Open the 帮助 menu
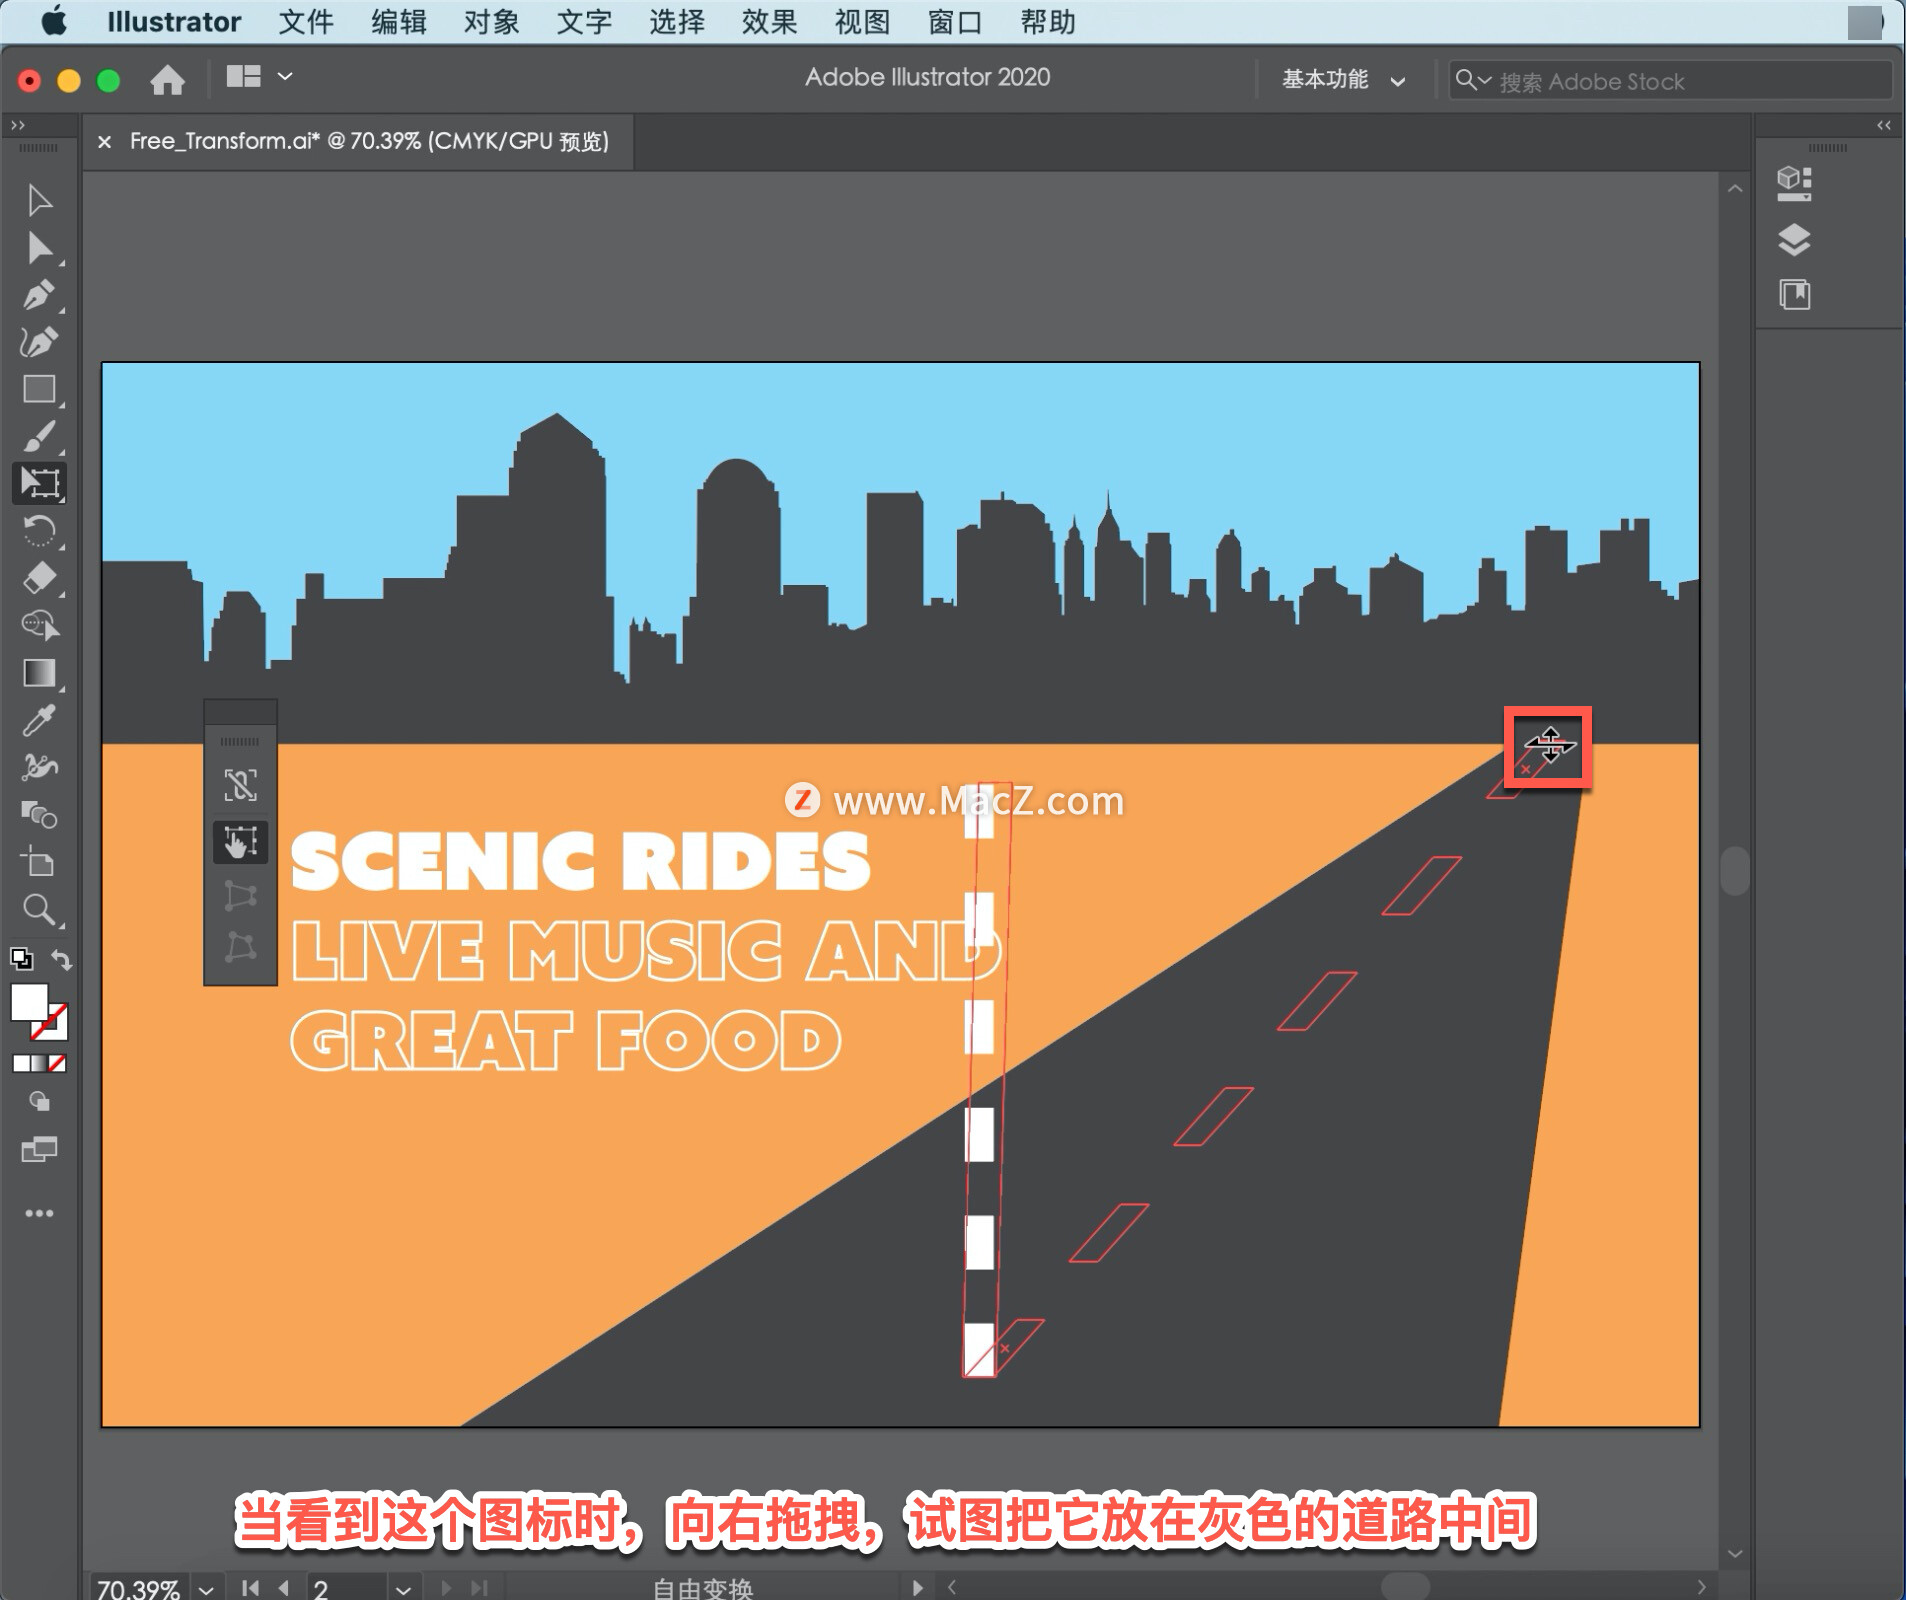1906x1600 pixels. coord(1048,21)
